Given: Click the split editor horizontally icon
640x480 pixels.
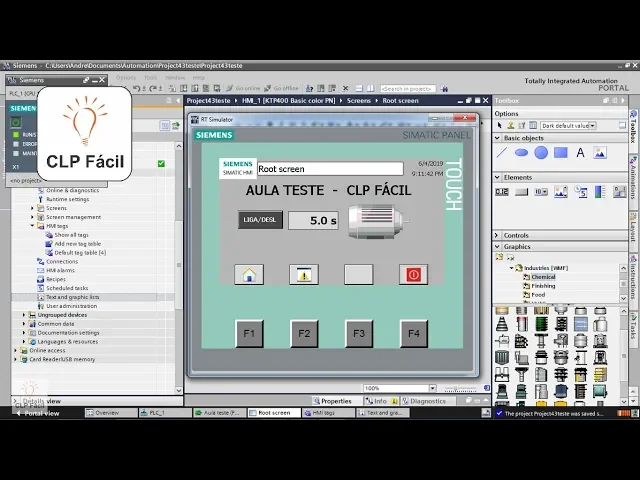Looking at the screenshot, I should (359, 88).
